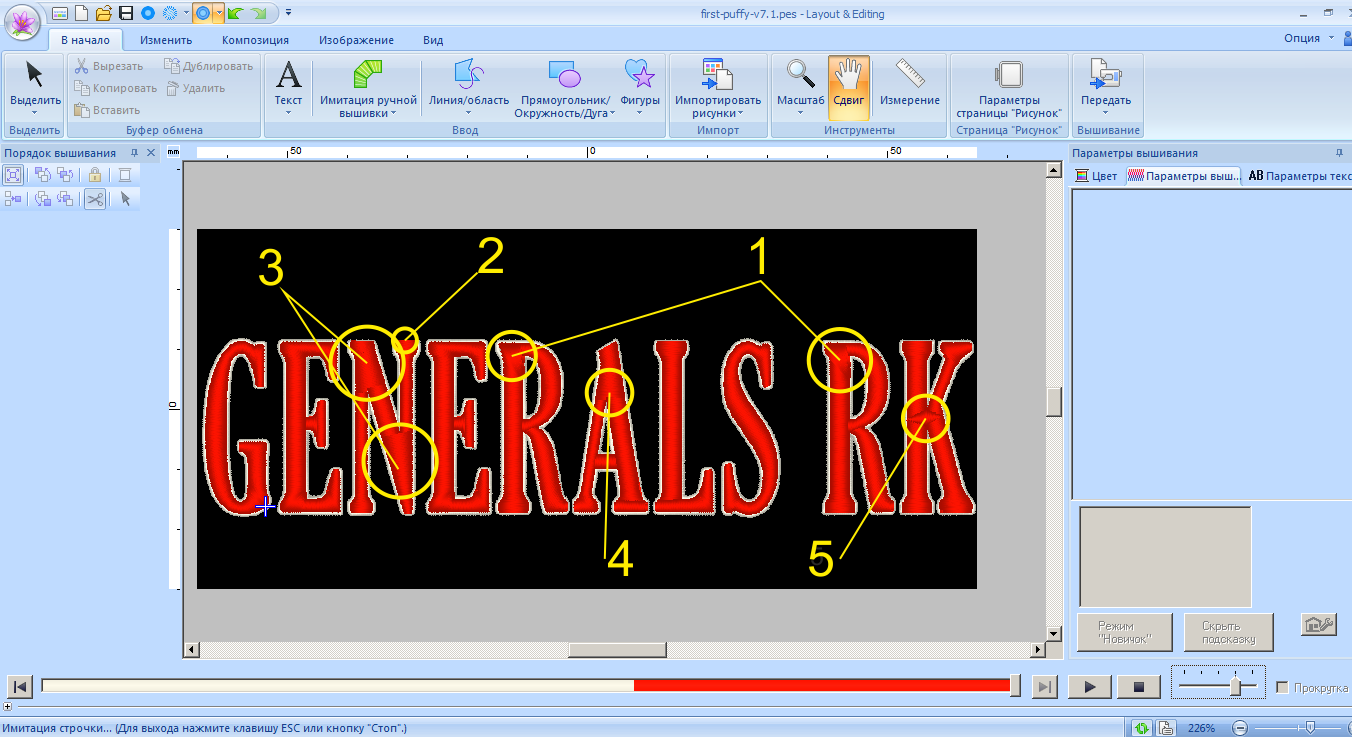Screen dimensions: 1352x737
Task: Switch to the Композиция ribbon tab
Action: click(x=255, y=40)
